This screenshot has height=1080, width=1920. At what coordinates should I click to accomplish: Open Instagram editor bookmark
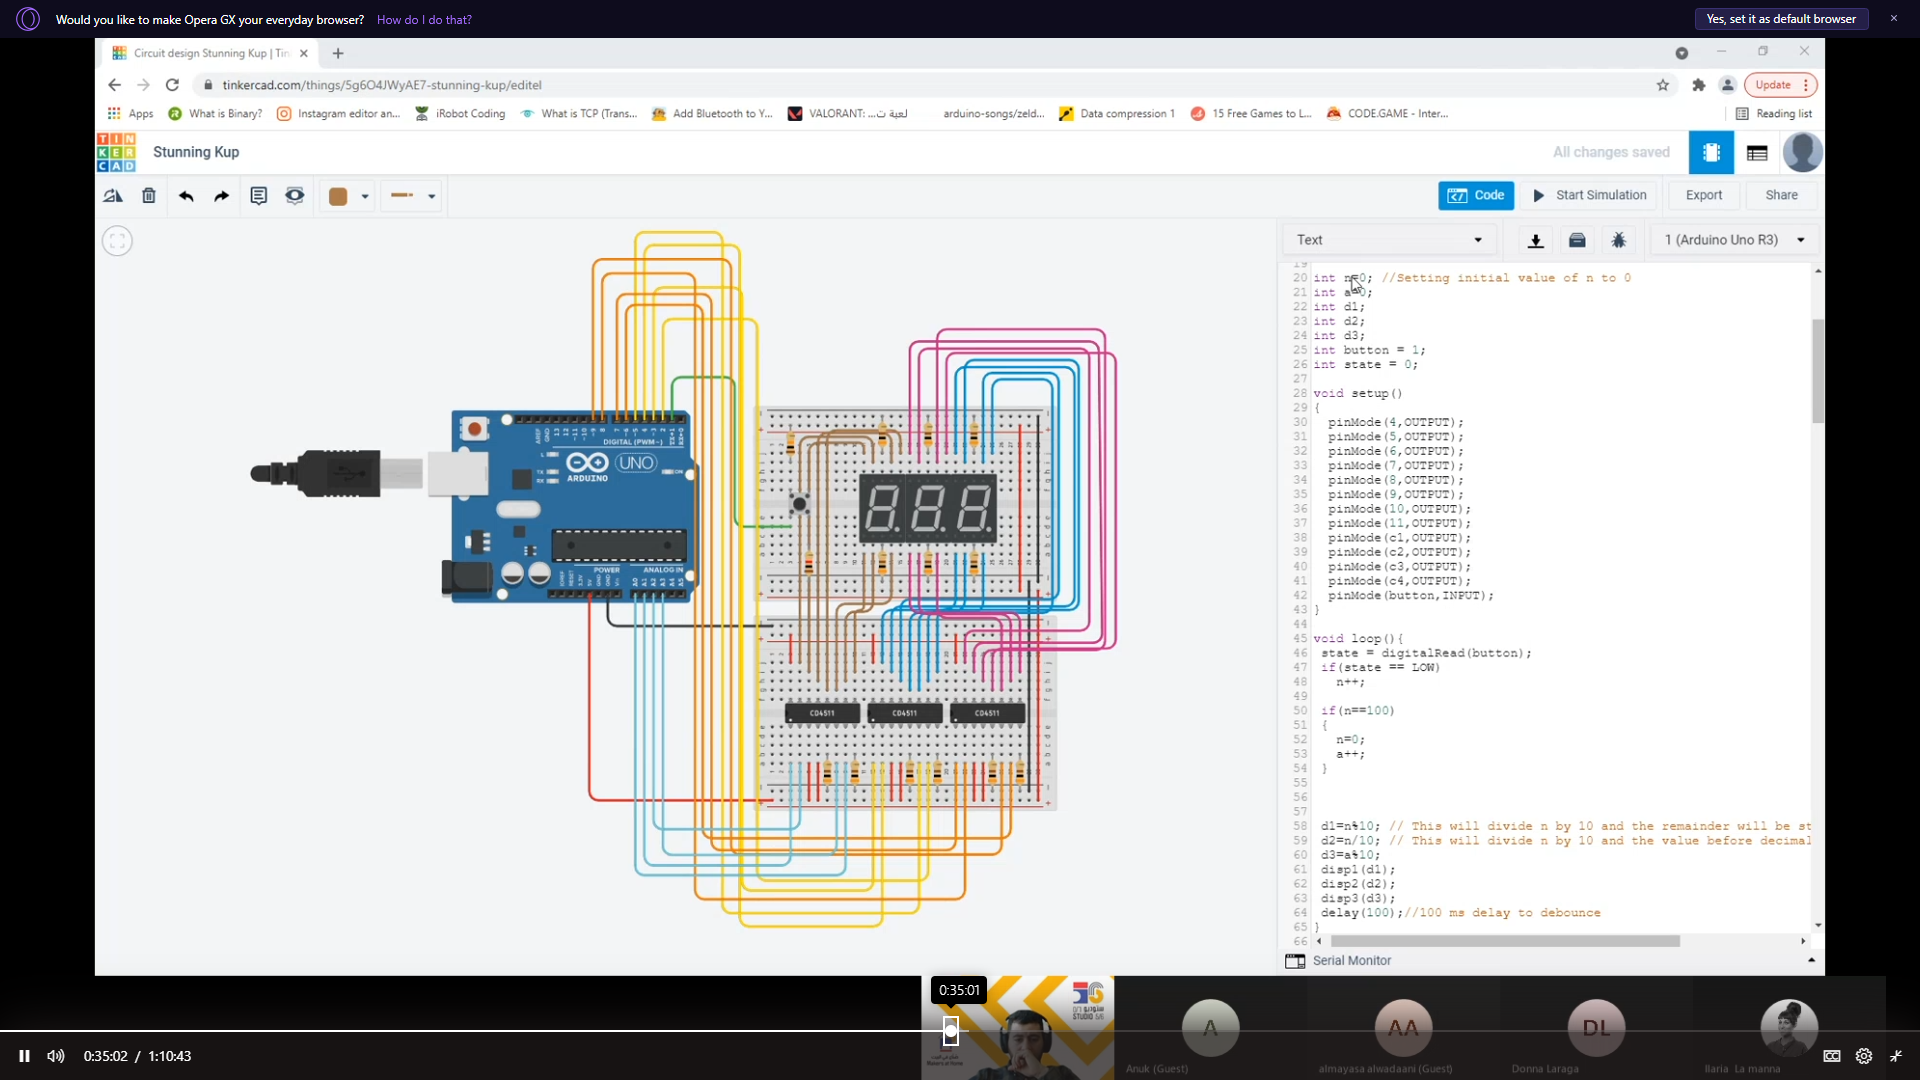coord(338,114)
